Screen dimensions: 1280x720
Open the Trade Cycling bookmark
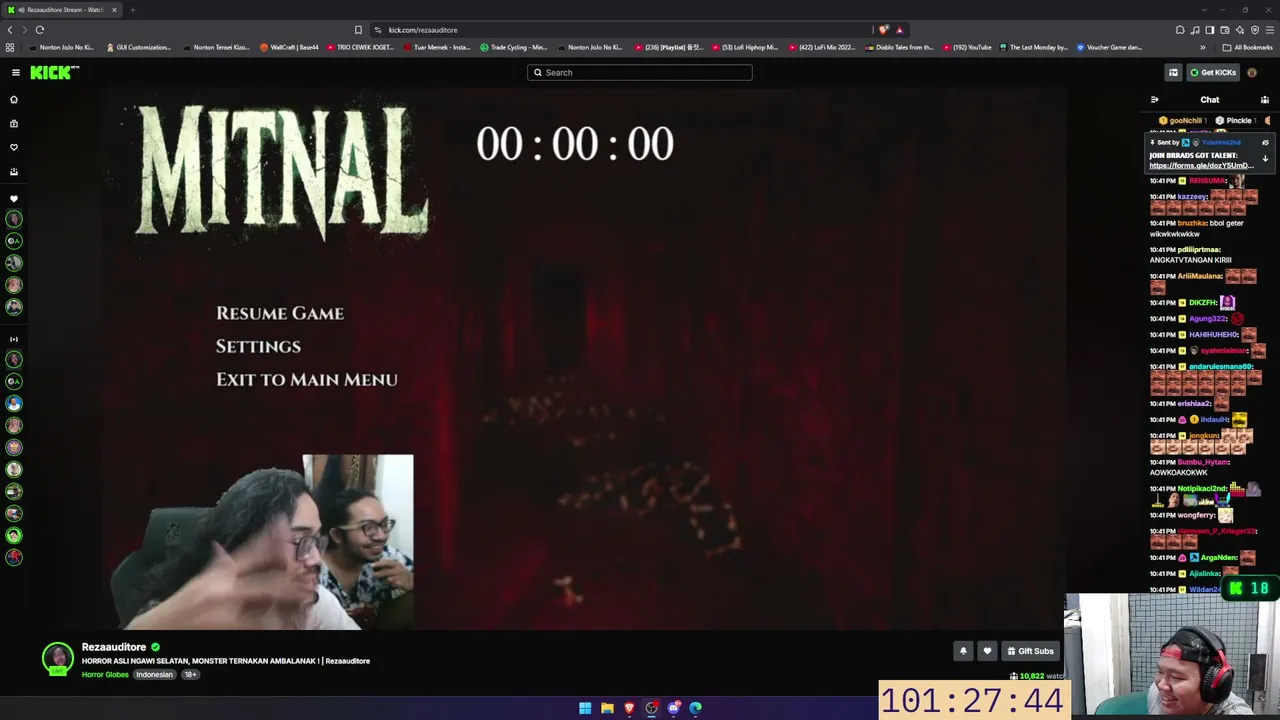[514, 47]
